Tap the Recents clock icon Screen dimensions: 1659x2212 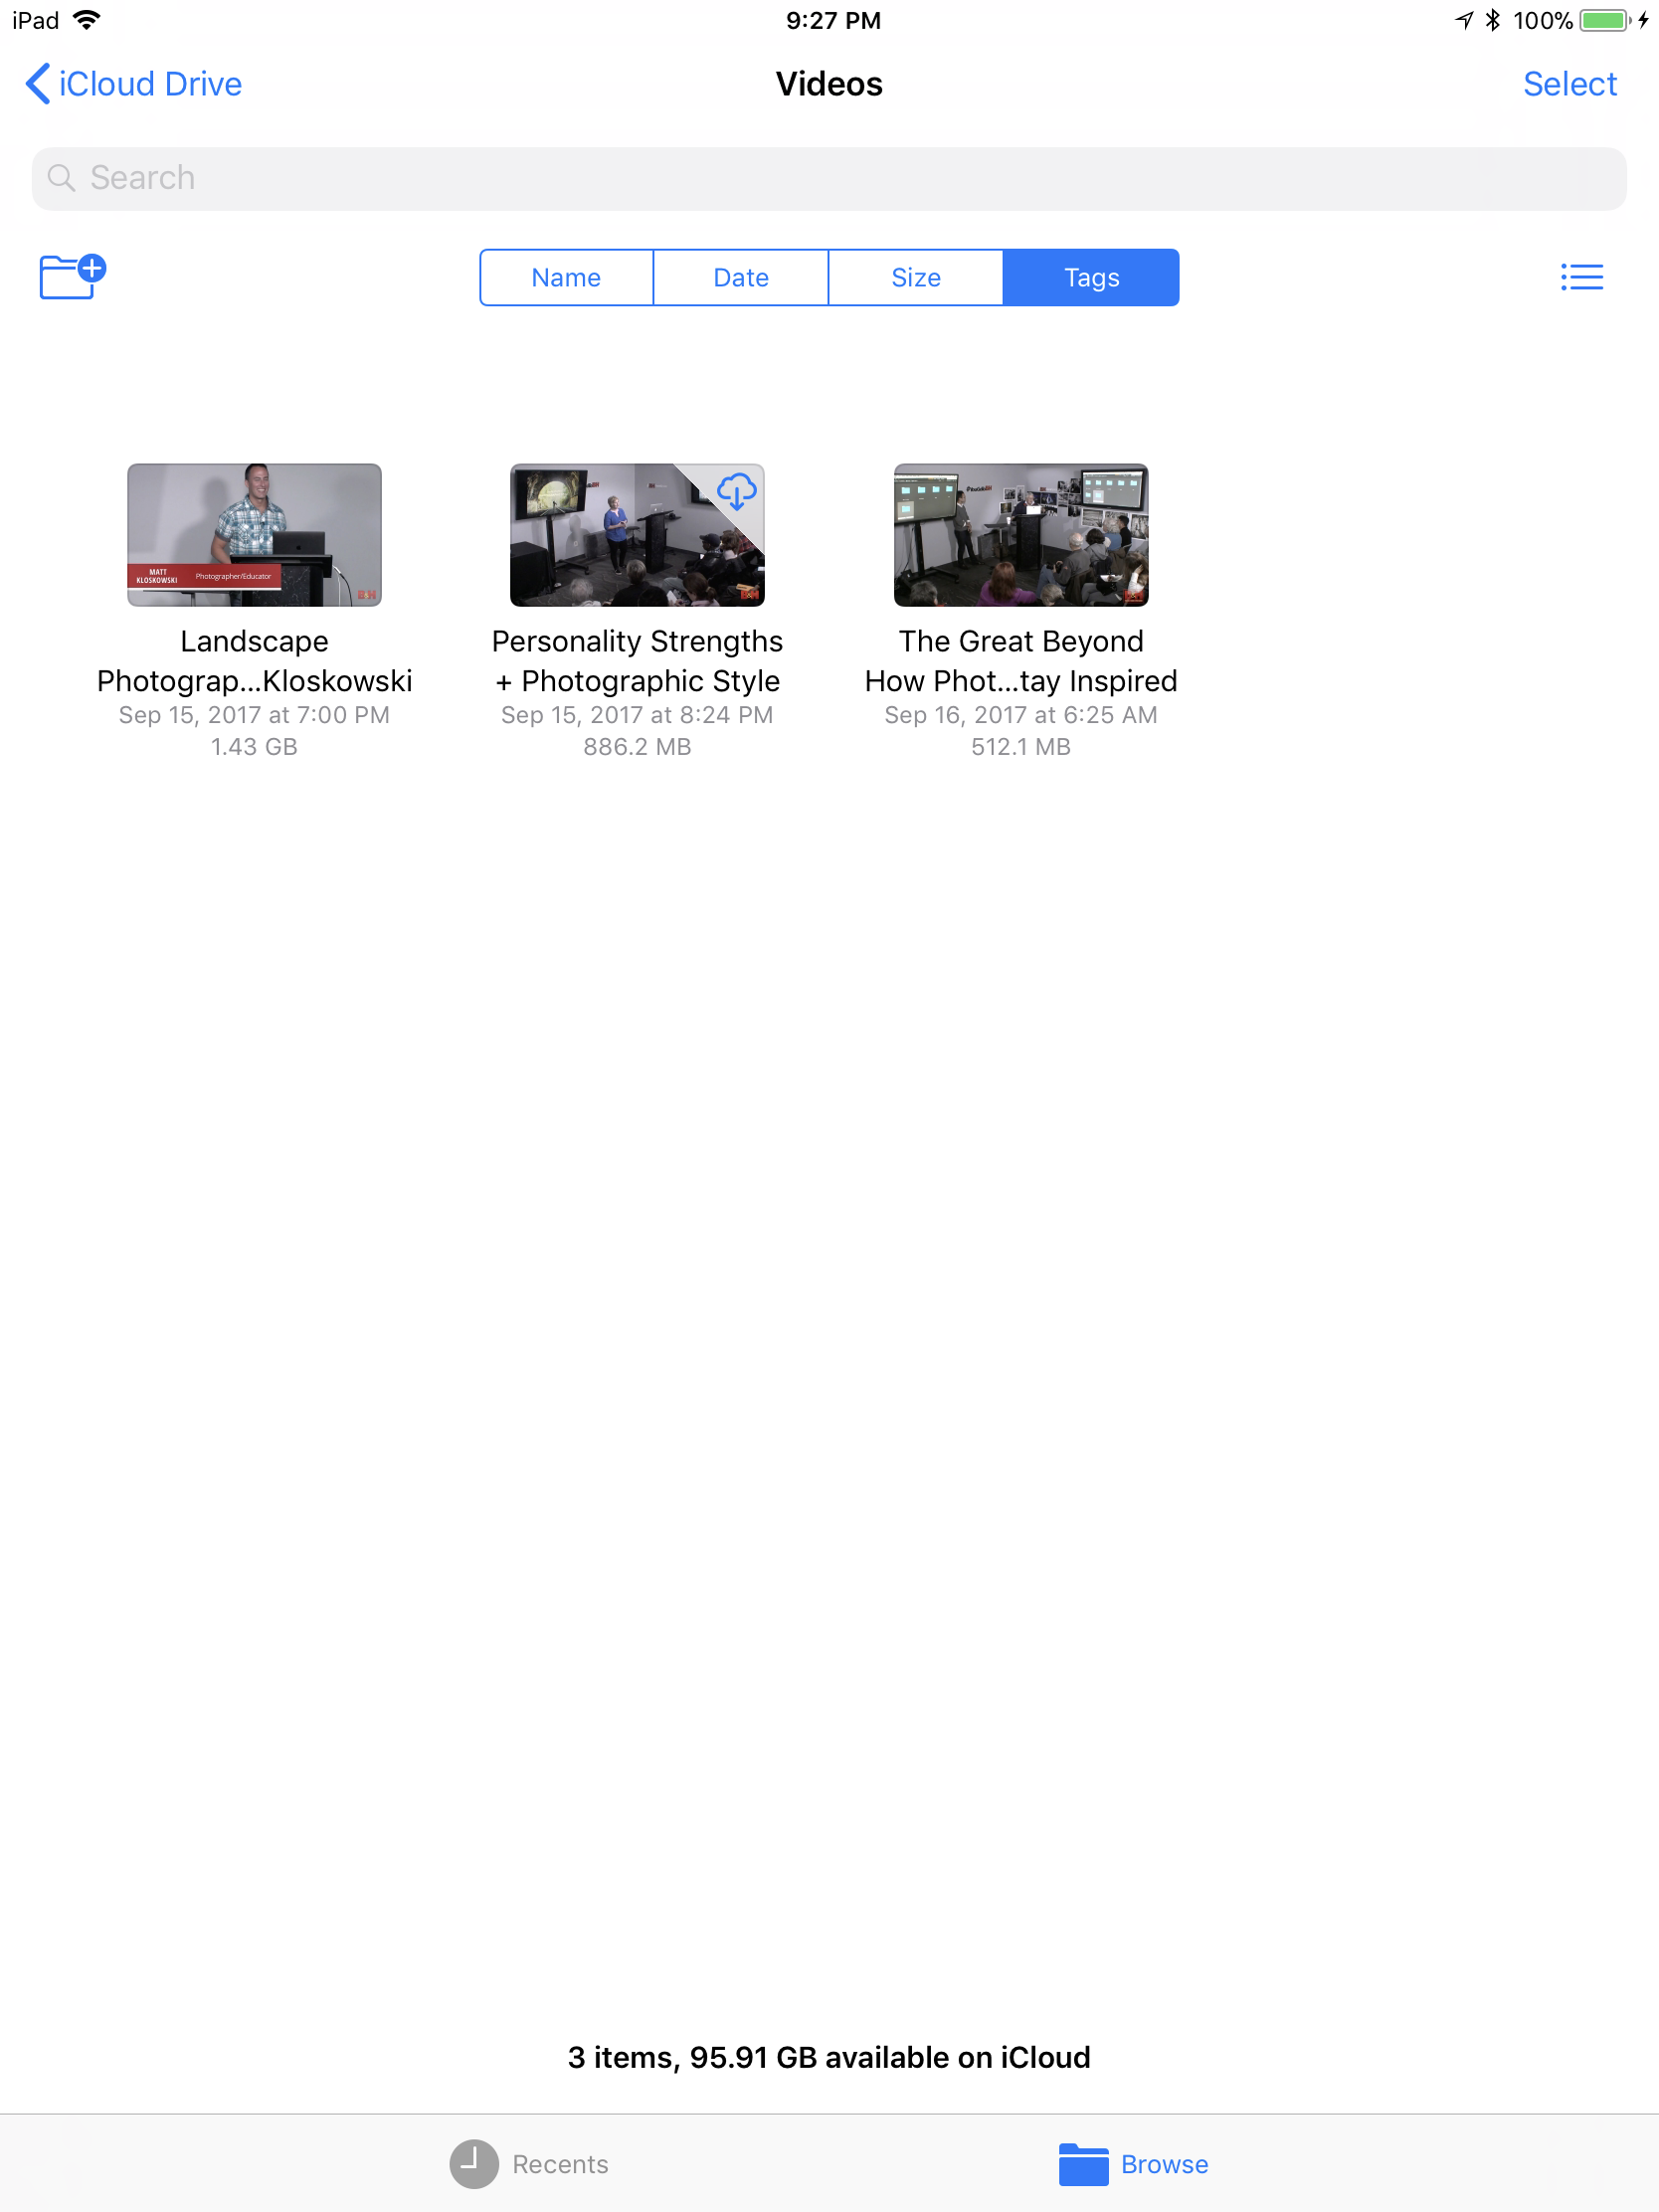pyautogui.click(x=473, y=2163)
